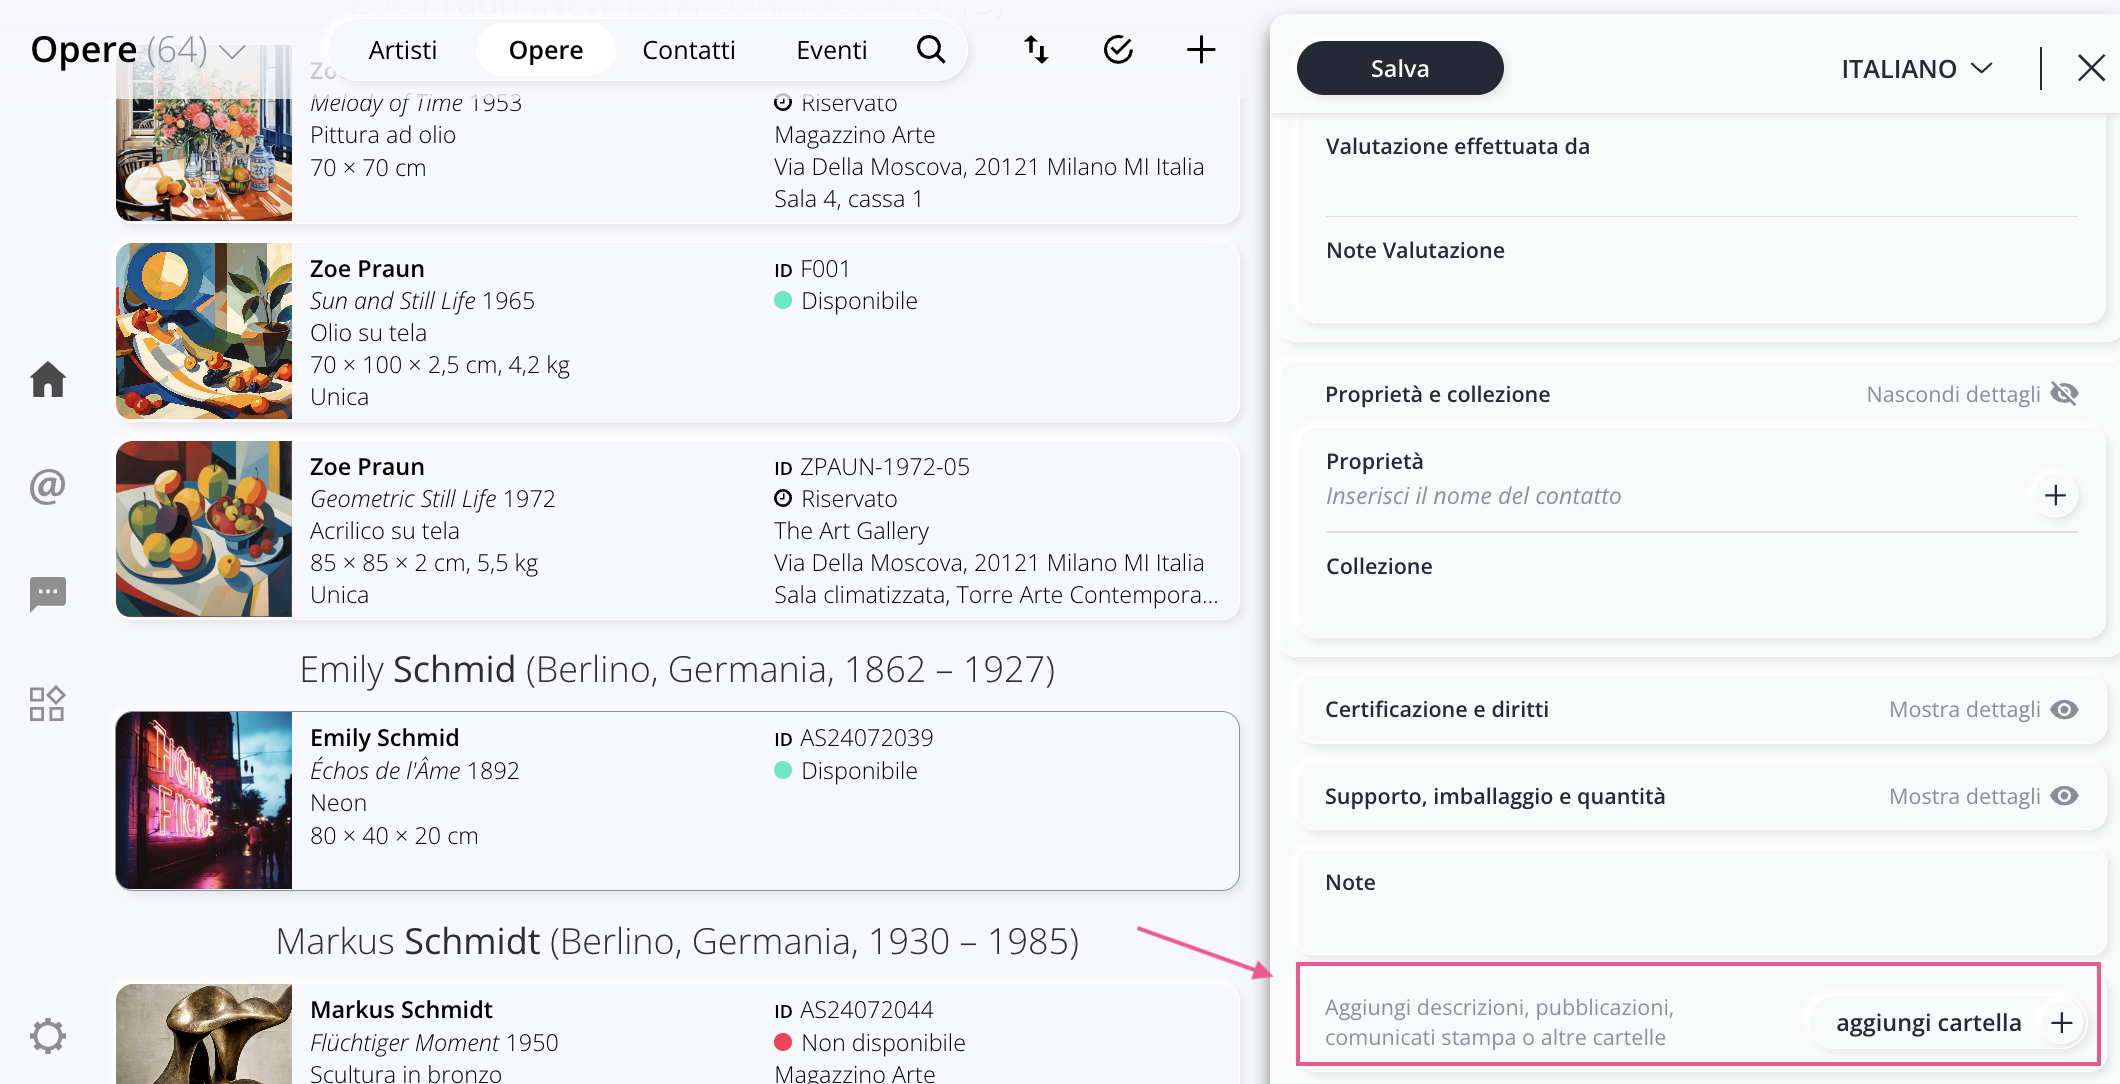Open the chat messages sidebar icon

47,594
